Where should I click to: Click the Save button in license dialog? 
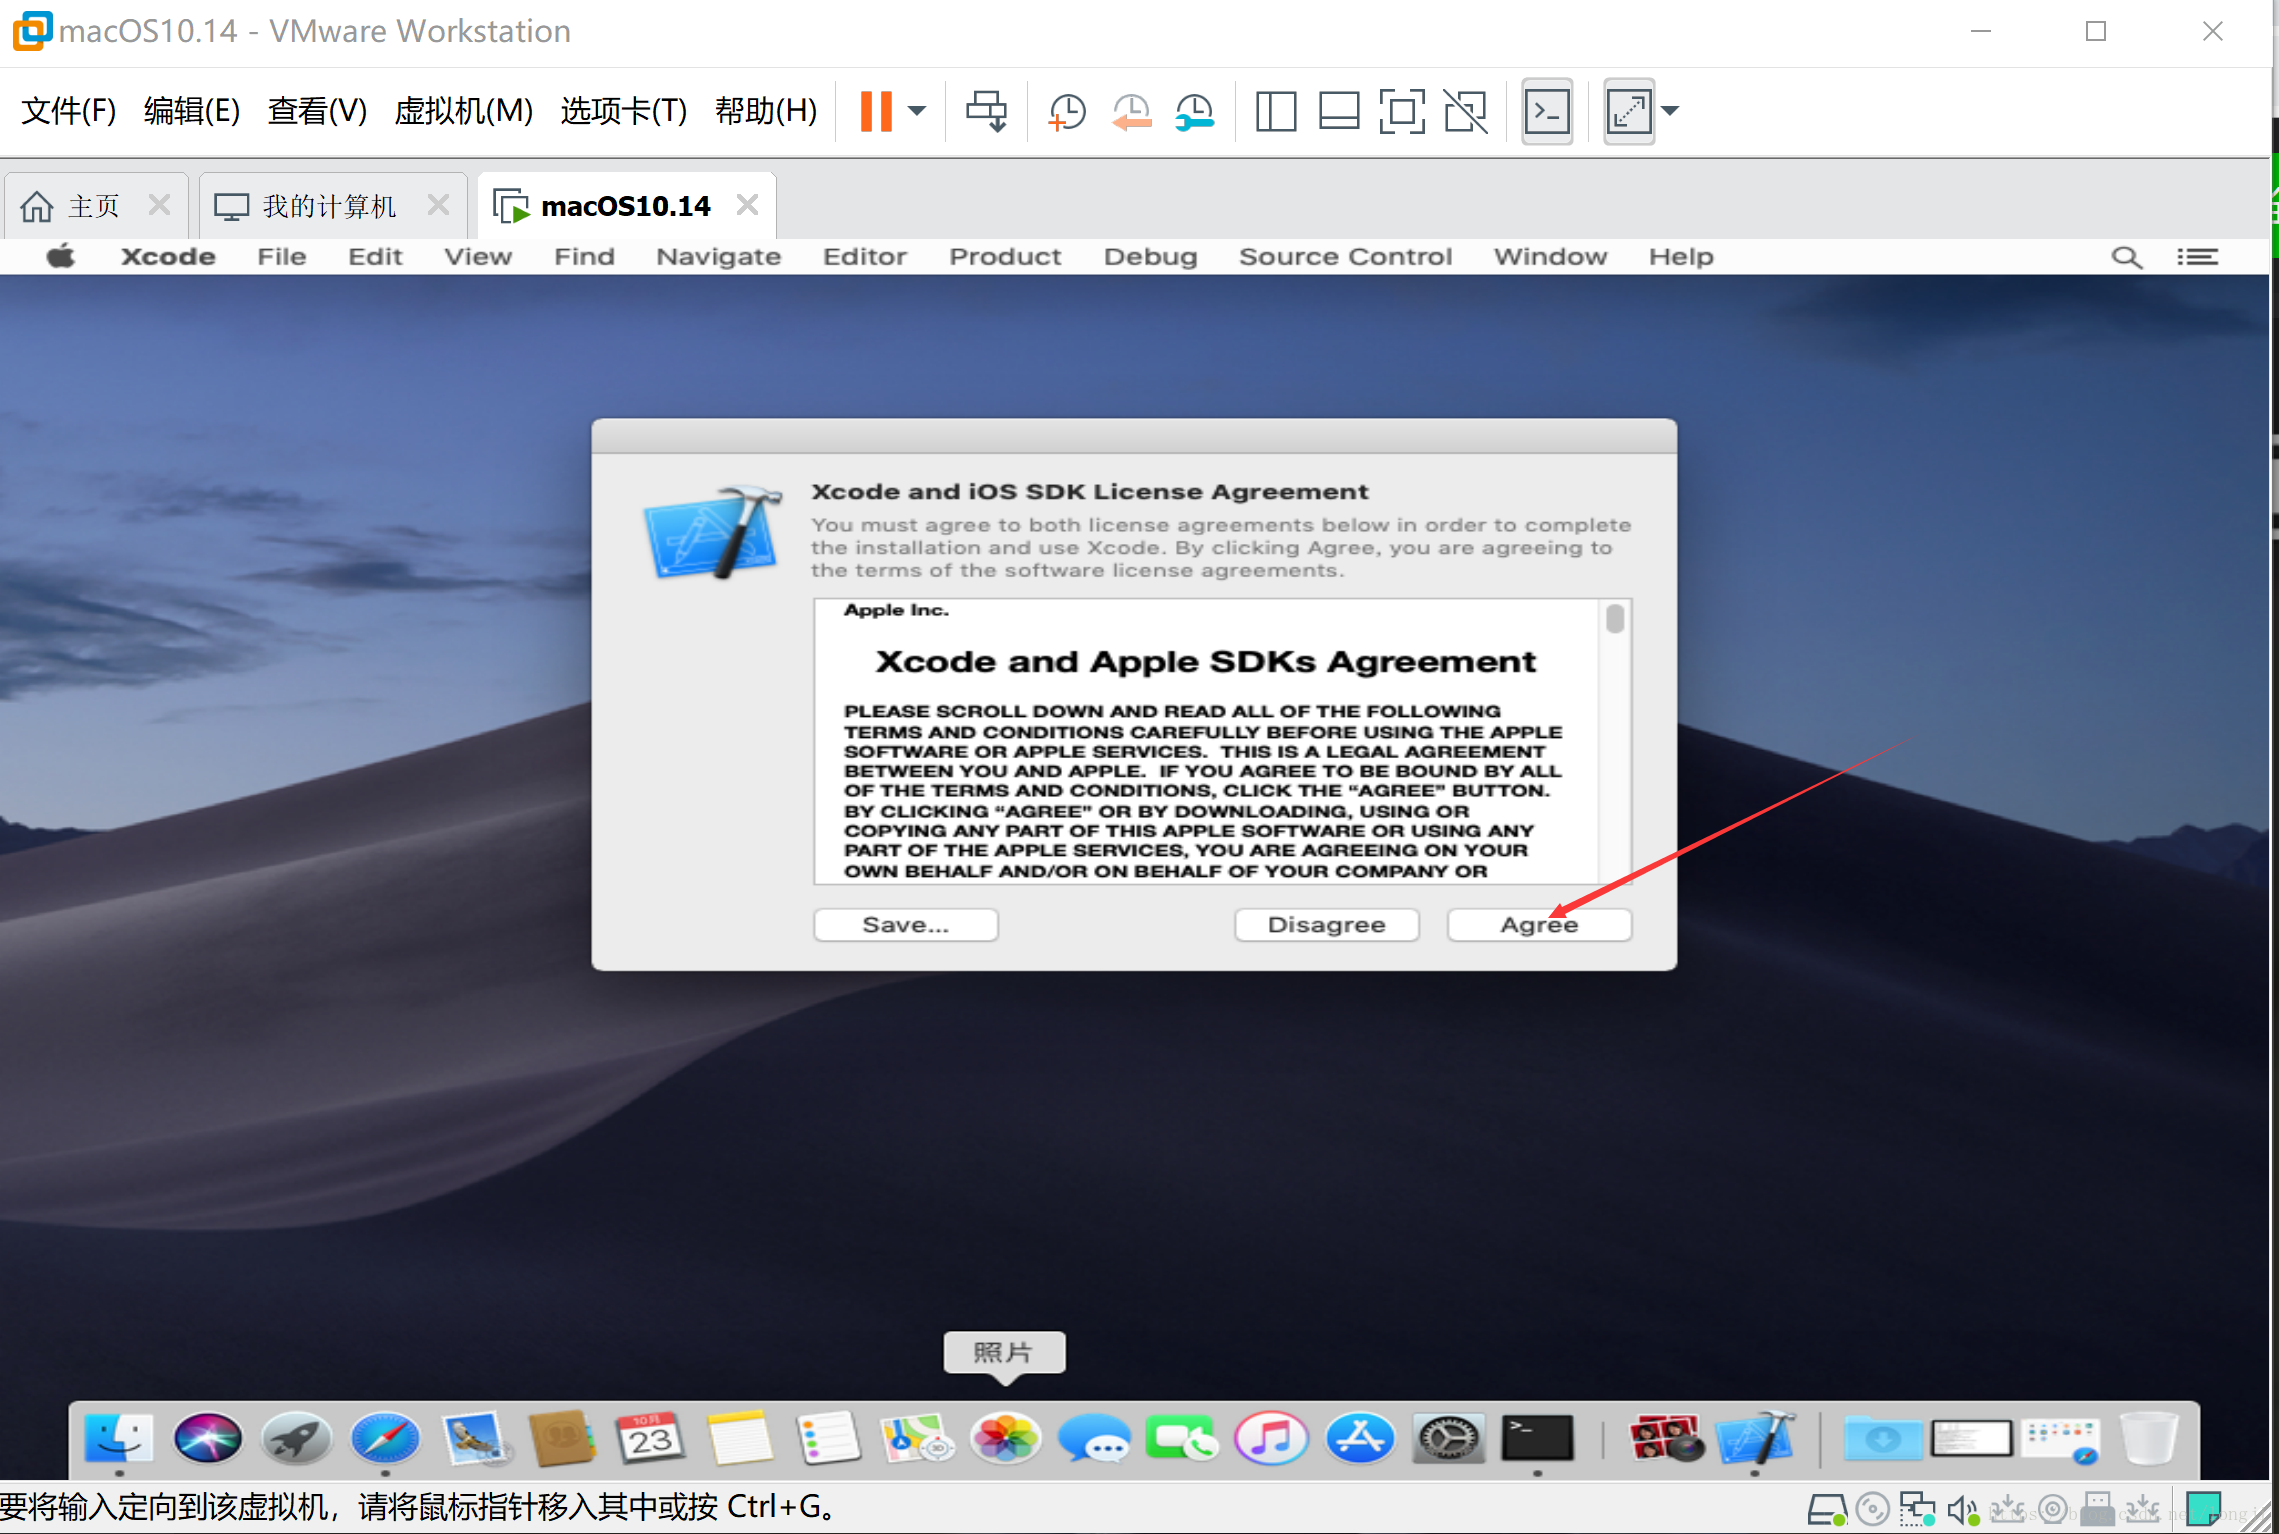[x=902, y=923]
